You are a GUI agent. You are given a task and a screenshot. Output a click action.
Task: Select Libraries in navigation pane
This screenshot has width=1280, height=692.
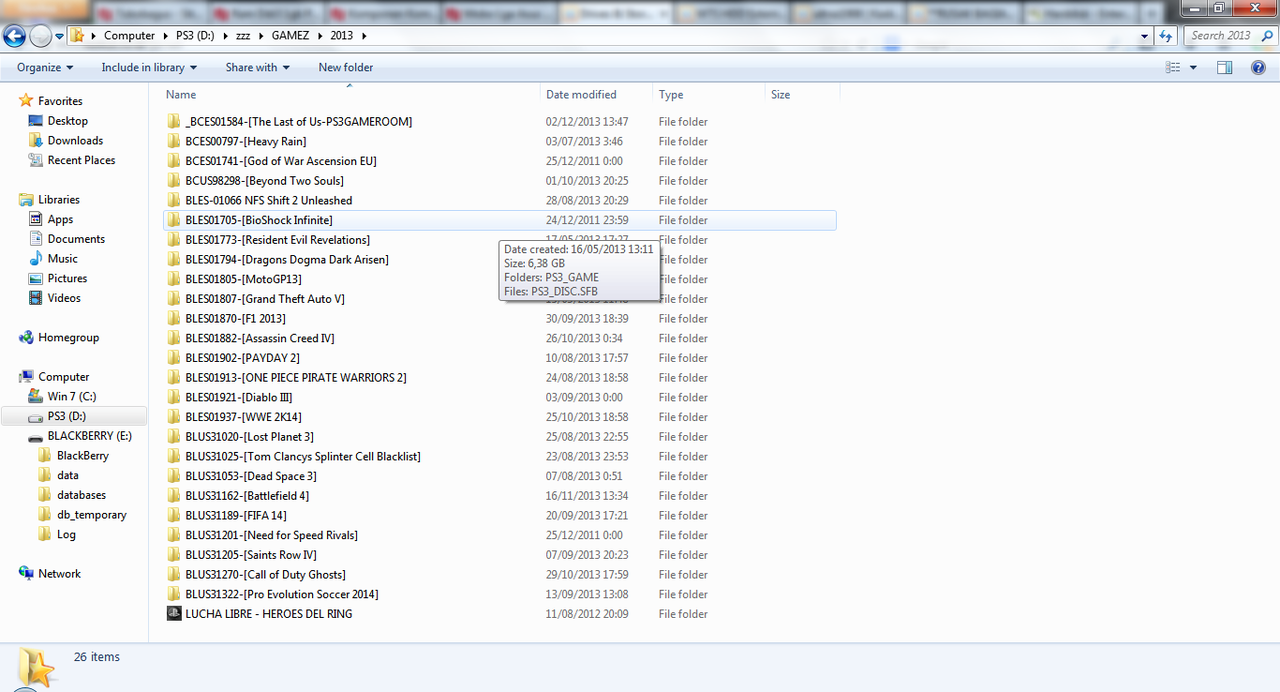(58, 200)
